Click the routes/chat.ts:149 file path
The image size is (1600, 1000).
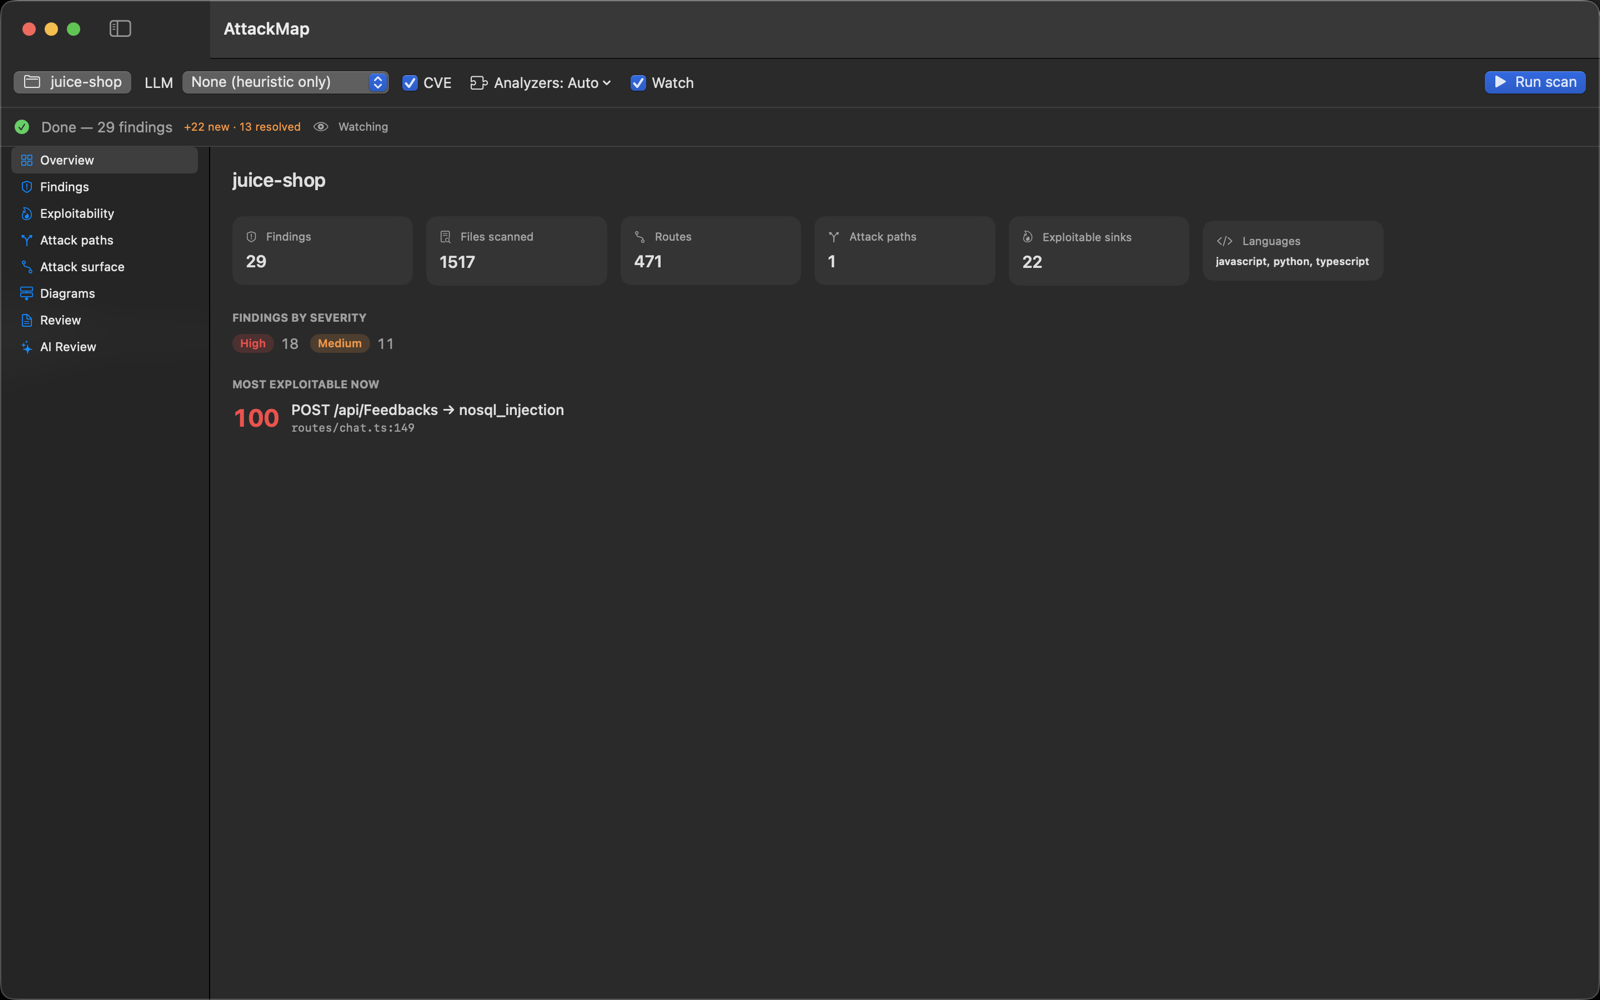[353, 428]
